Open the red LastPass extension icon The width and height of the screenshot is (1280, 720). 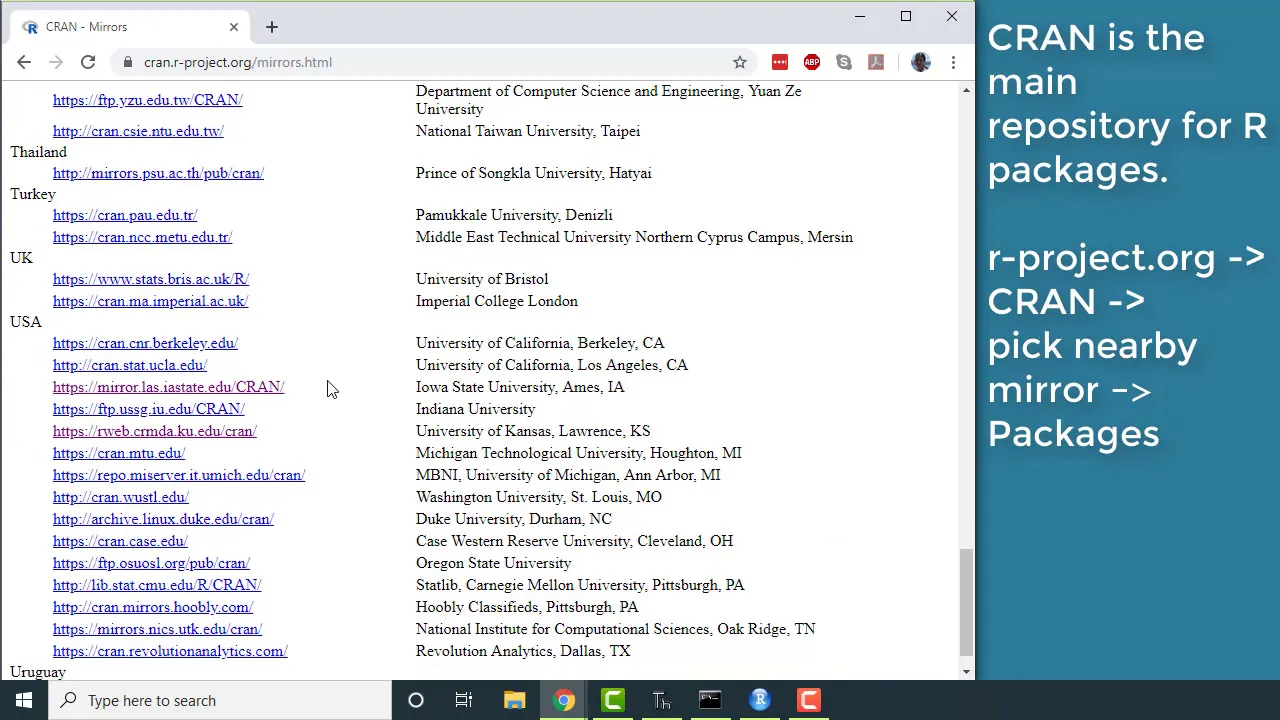(780, 62)
